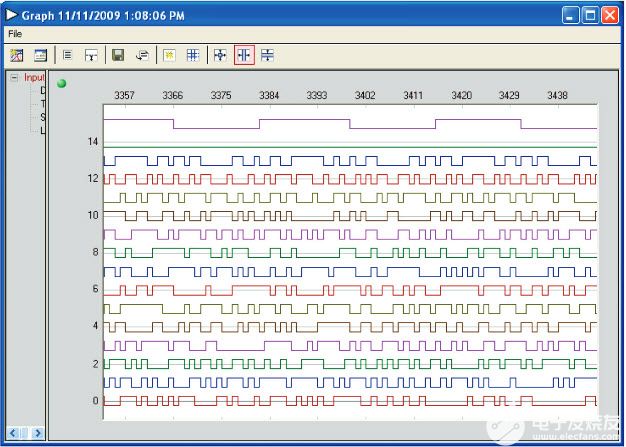Click the properties window toolbar icon

point(40,55)
